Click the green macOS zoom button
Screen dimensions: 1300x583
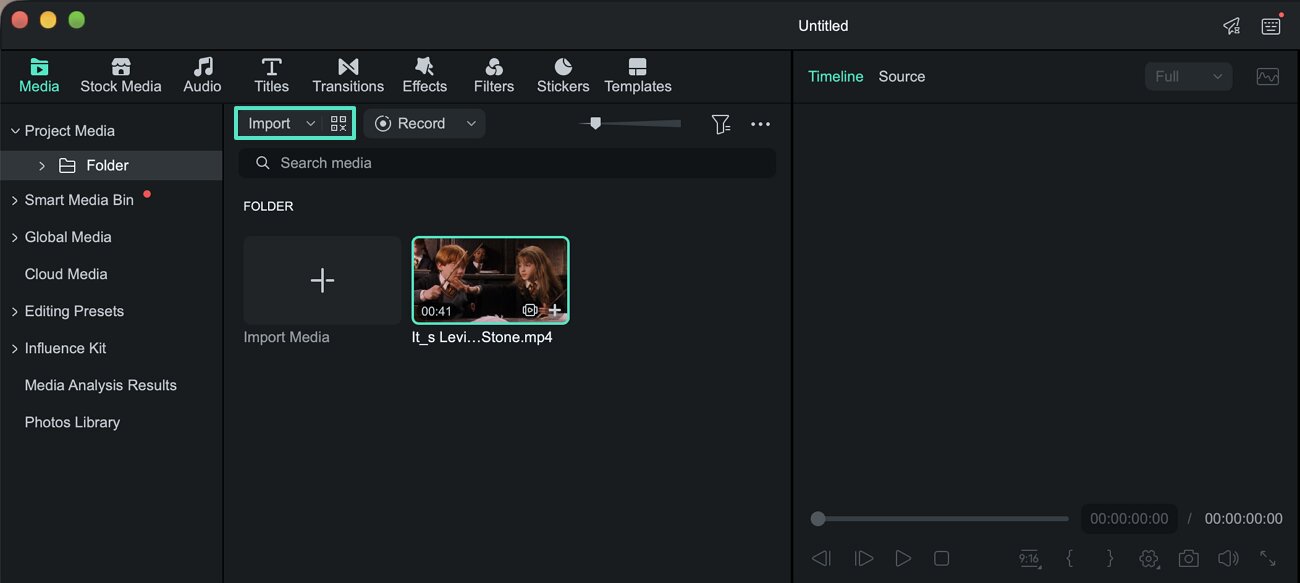[x=76, y=21]
